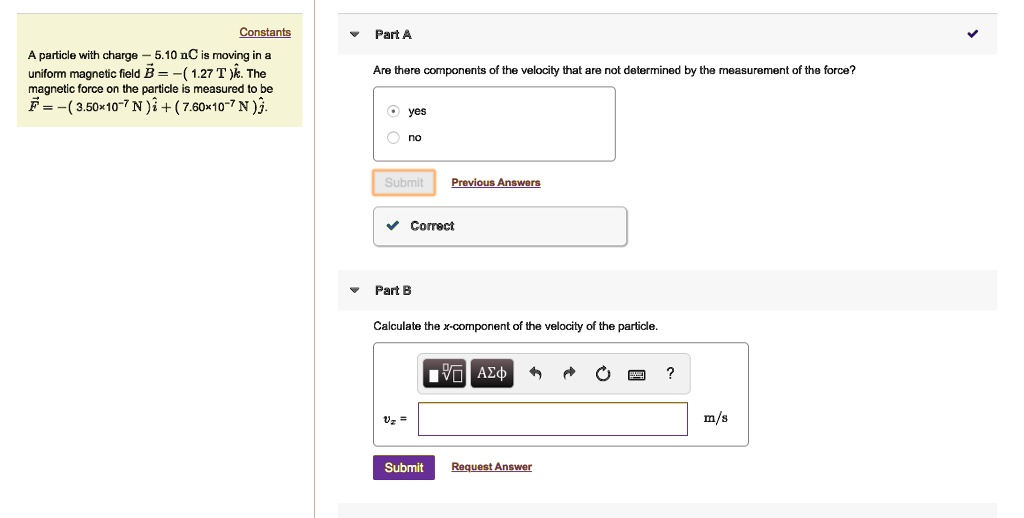The height and width of the screenshot is (518, 1024).
Task: Collapse the Part A section arrow
Action: click(x=354, y=35)
